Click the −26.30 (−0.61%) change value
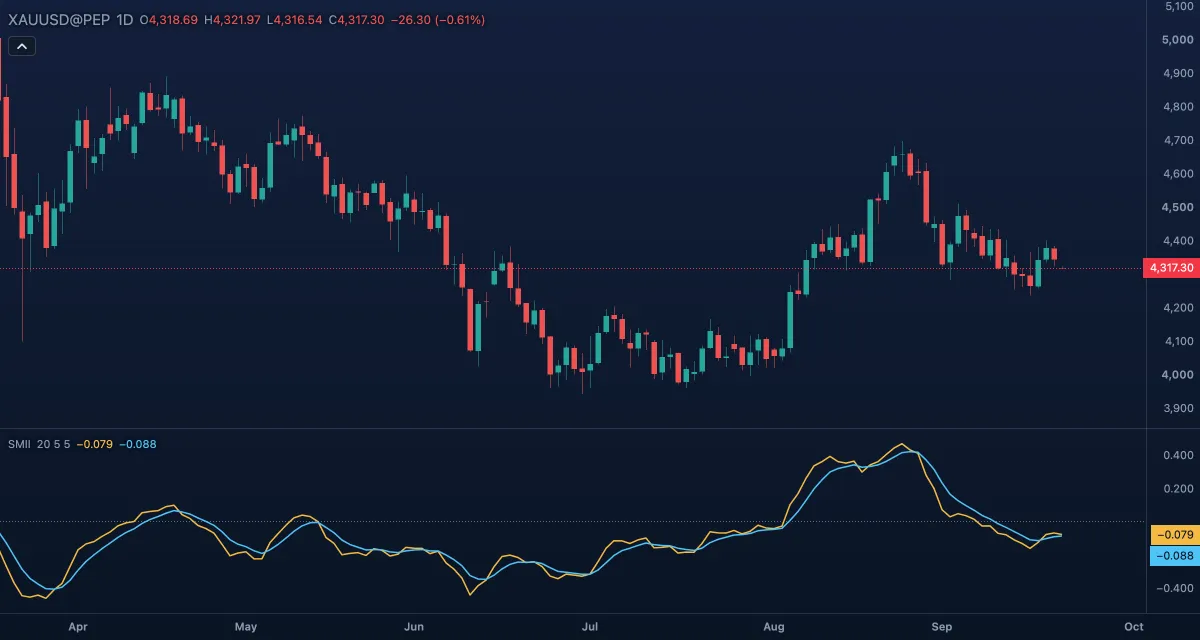Image resolution: width=1200 pixels, height=640 pixels. click(438, 20)
